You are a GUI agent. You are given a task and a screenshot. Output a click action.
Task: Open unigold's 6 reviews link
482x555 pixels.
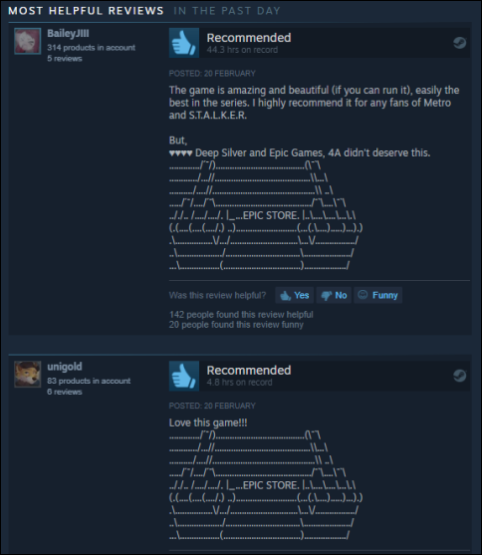(65, 392)
